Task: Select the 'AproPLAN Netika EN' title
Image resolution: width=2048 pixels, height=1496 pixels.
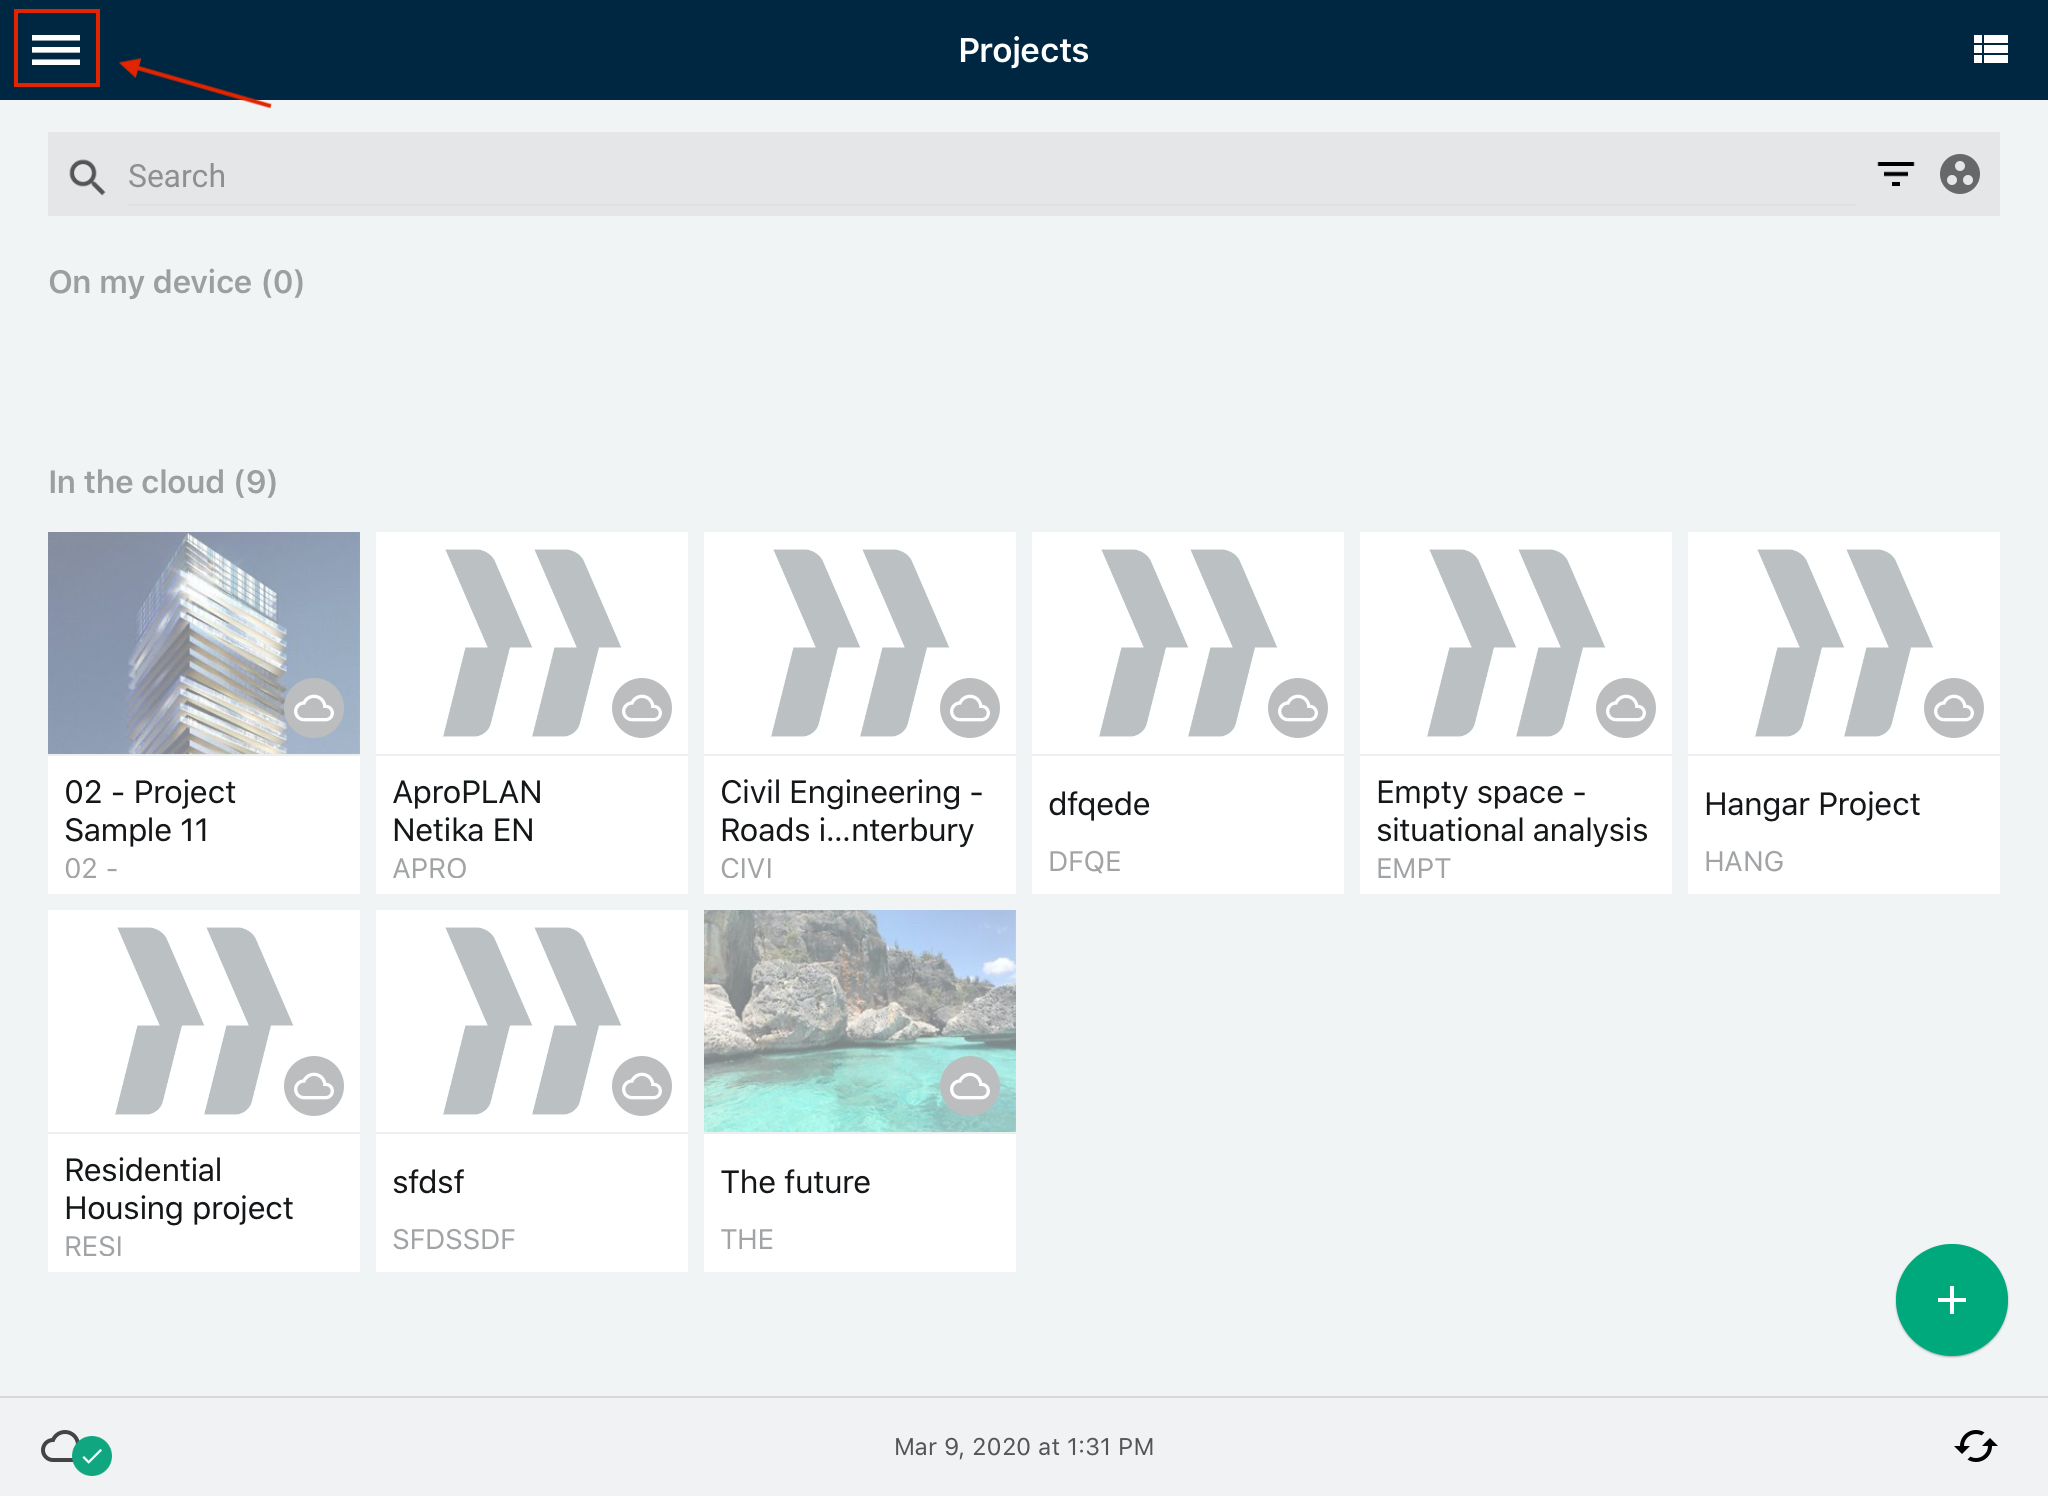Action: click(x=467, y=811)
